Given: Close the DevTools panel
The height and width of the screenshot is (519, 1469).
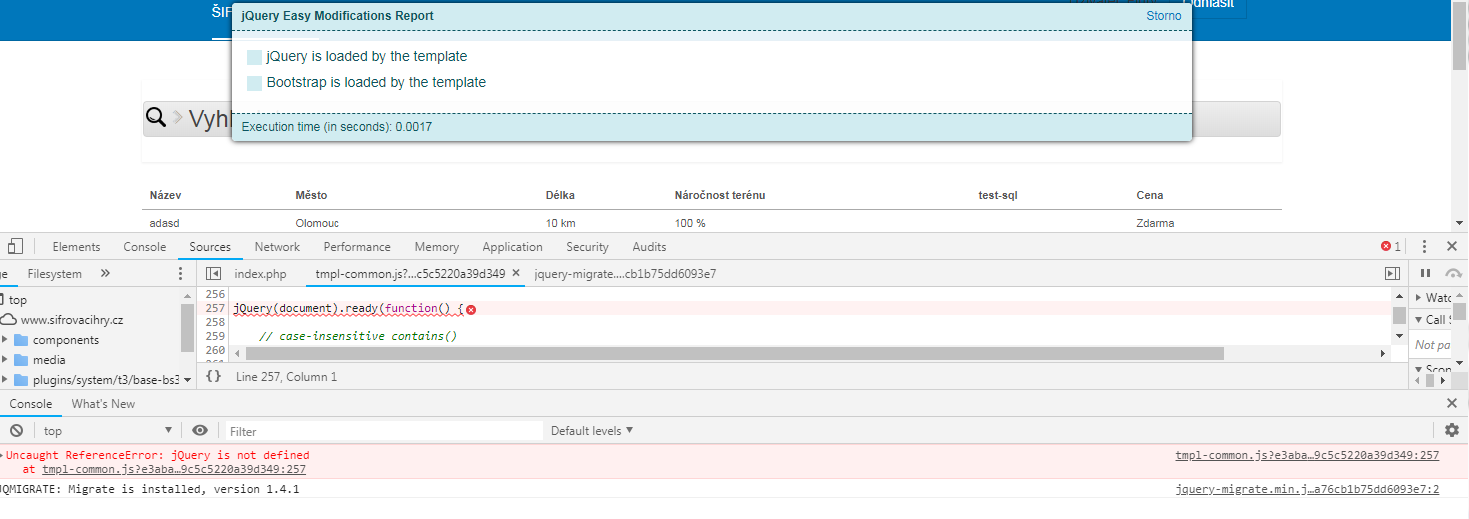Looking at the screenshot, I should point(1452,246).
